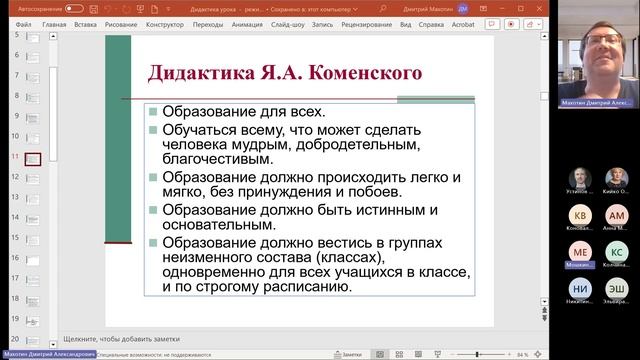Image resolution: width=640 pixels, height=360 pixels.
Task: Click participant avatar KB
Action: tap(580, 215)
